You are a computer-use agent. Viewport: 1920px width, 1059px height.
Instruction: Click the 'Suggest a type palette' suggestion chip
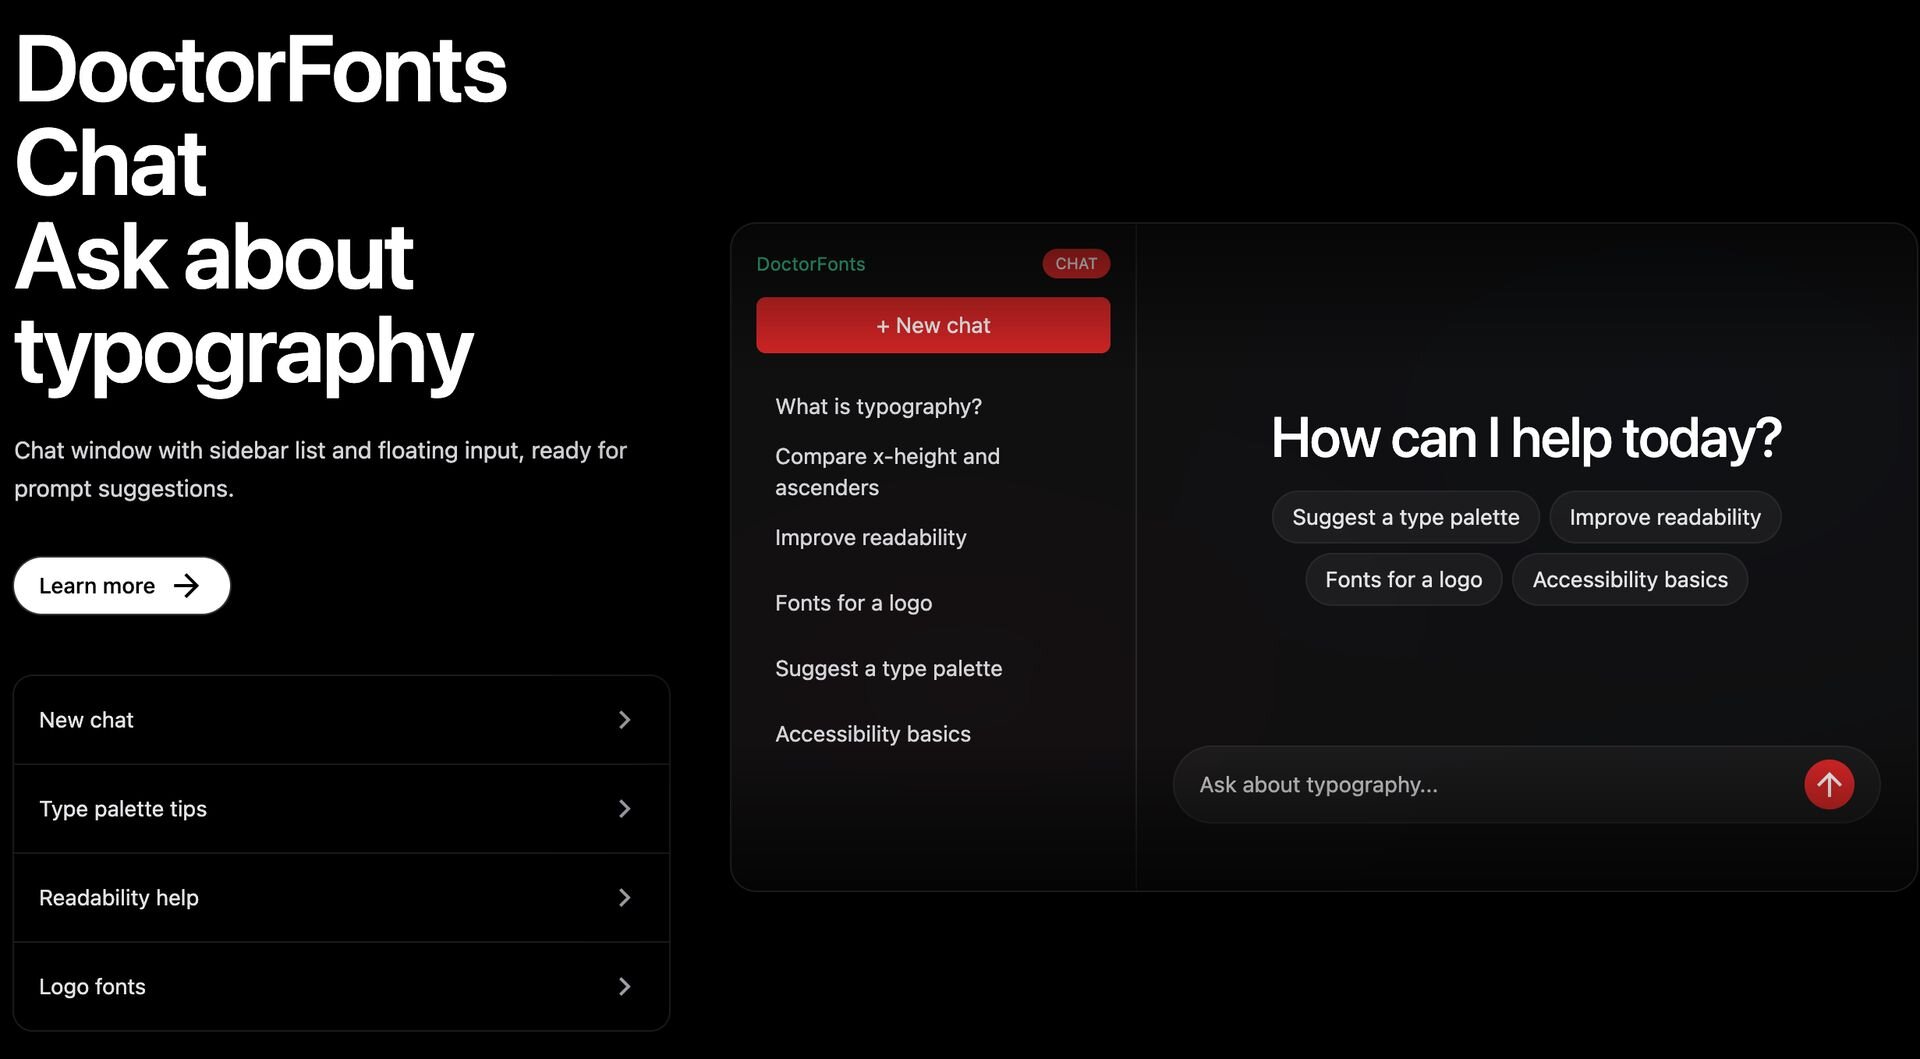coord(1405,517)
